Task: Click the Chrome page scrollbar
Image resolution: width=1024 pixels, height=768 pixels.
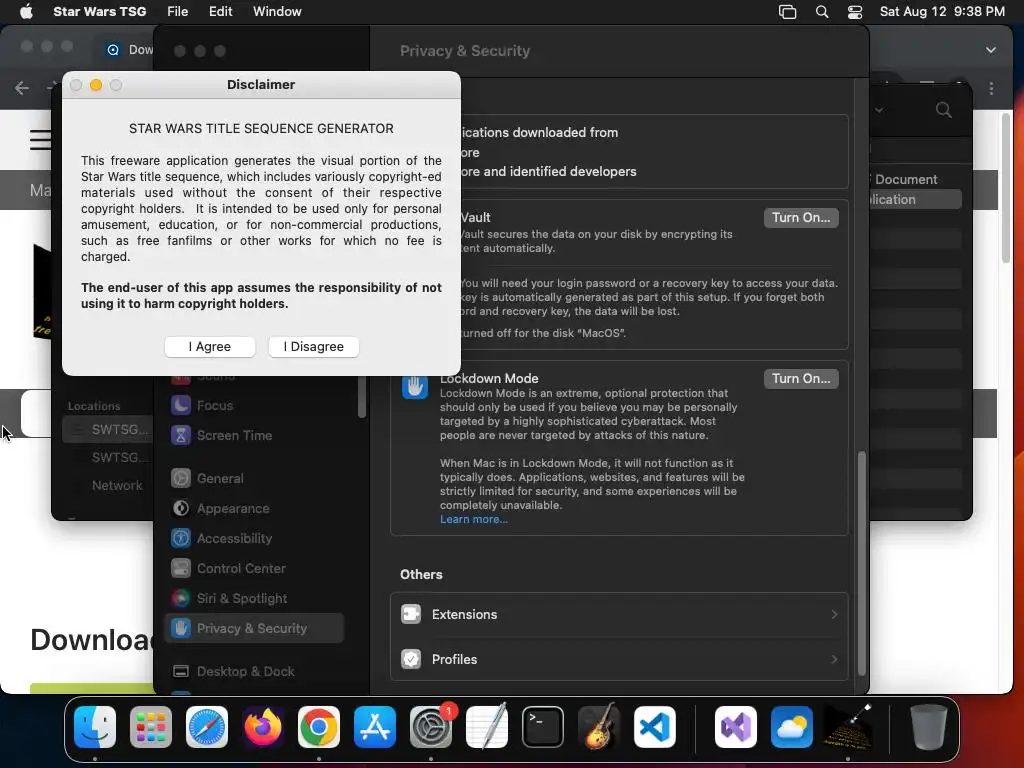Action: (x=1006, y=188)
